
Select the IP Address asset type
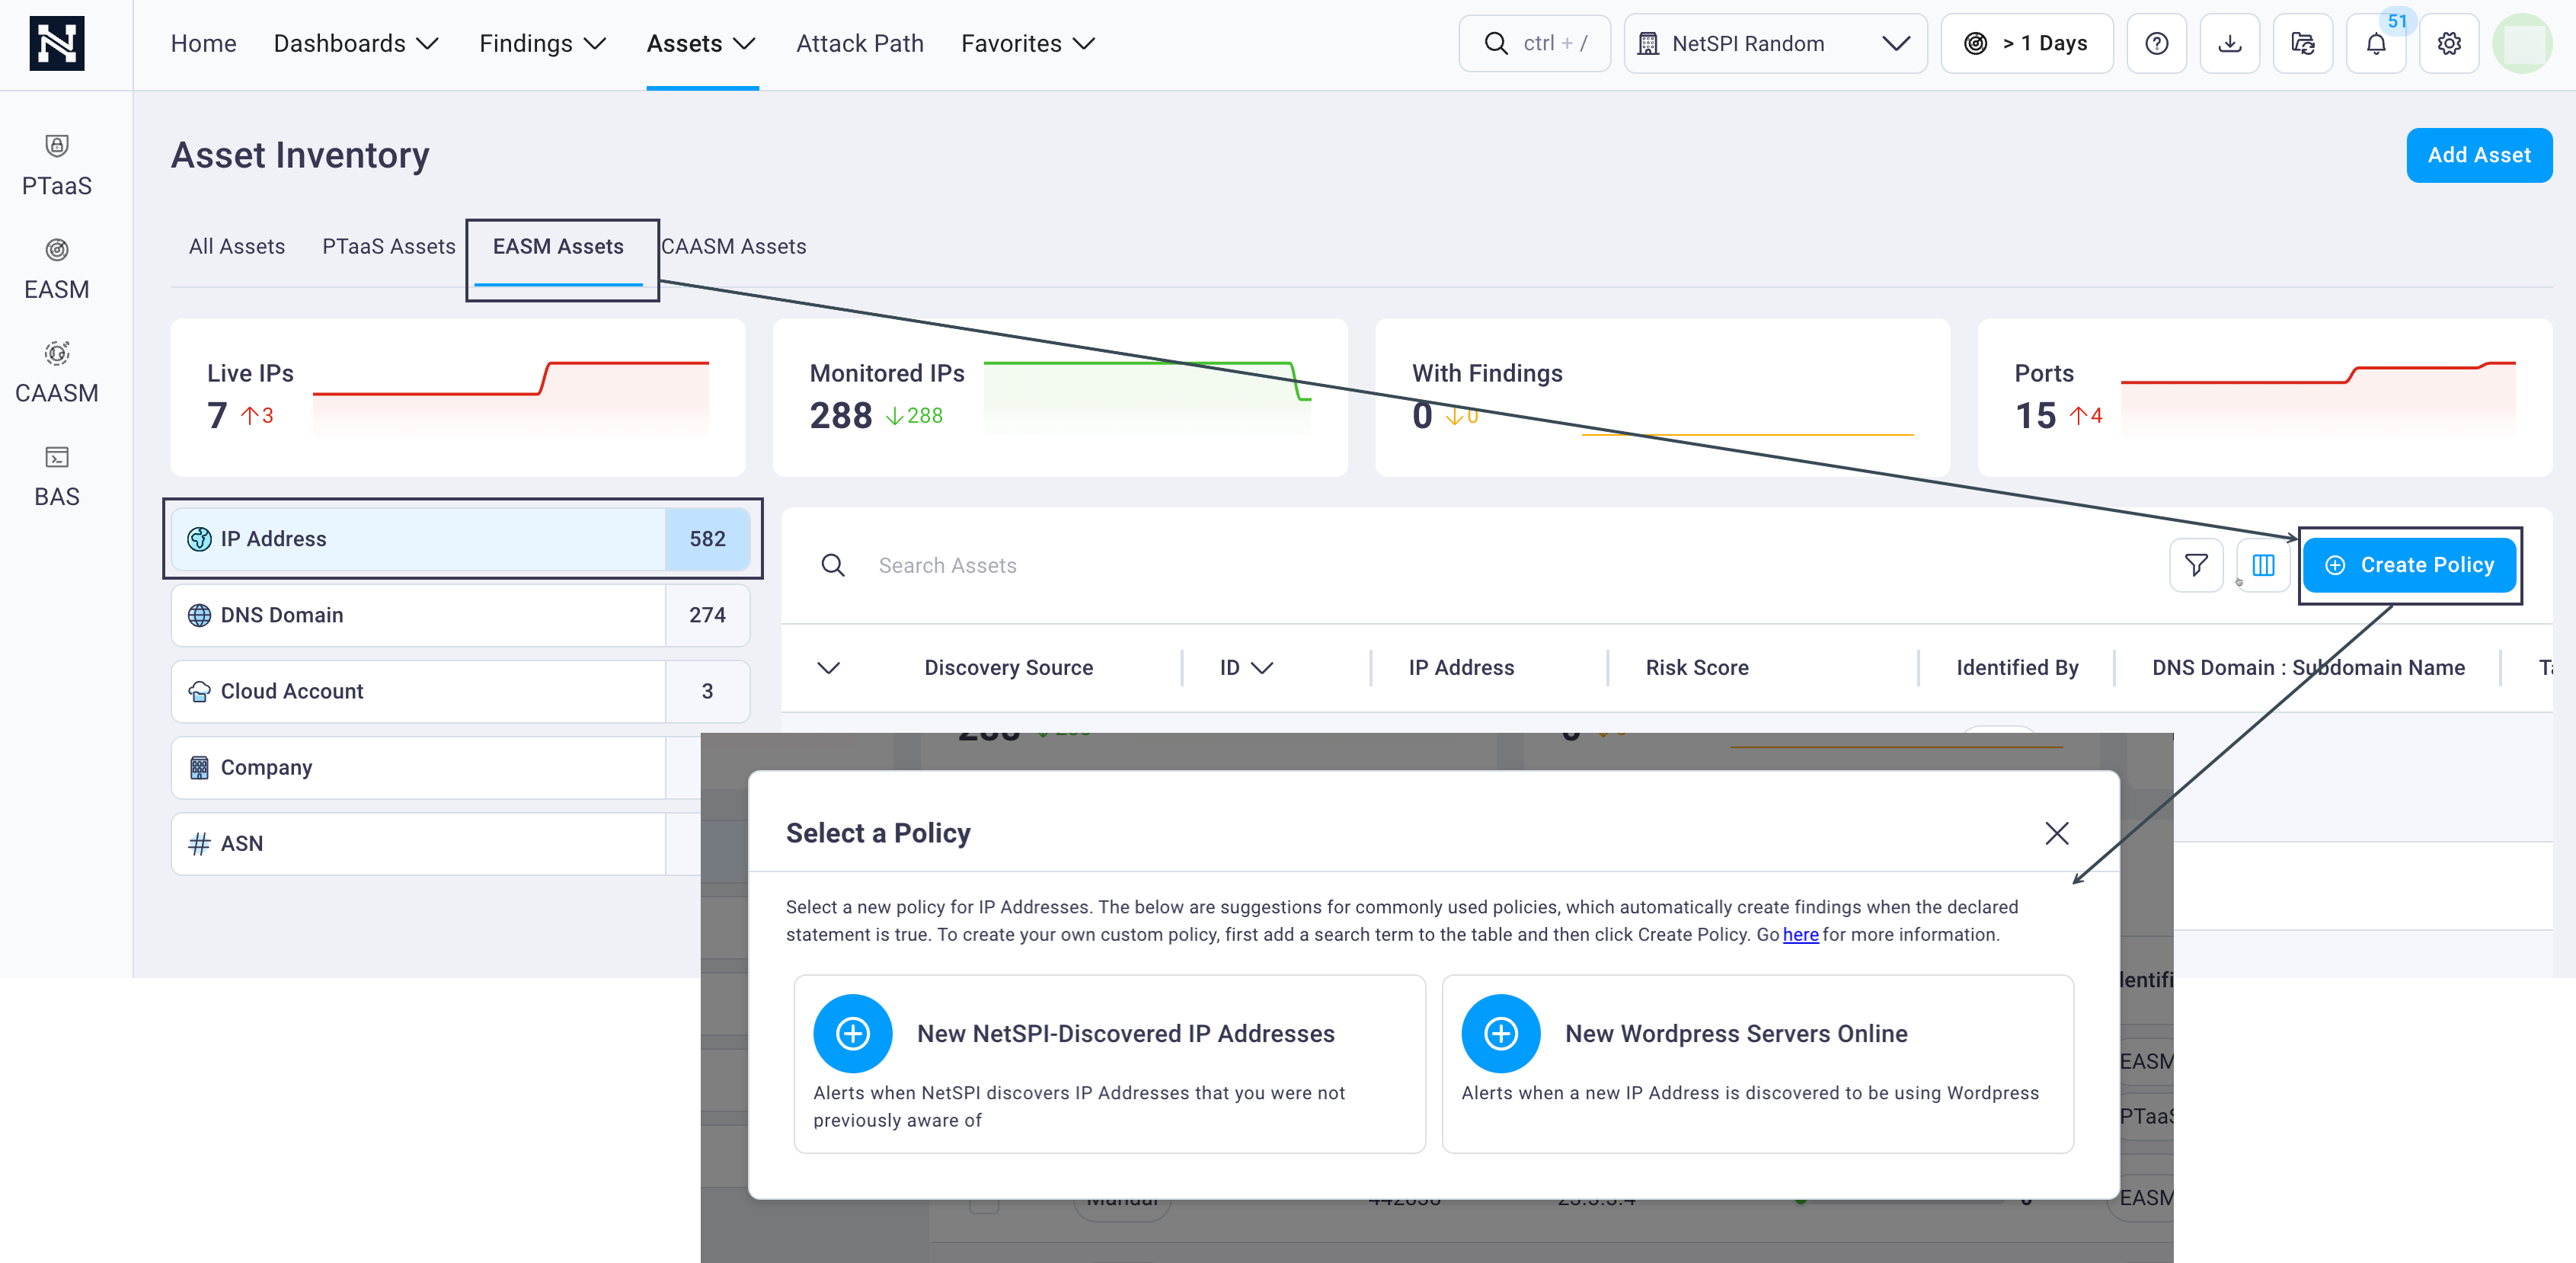460,539
